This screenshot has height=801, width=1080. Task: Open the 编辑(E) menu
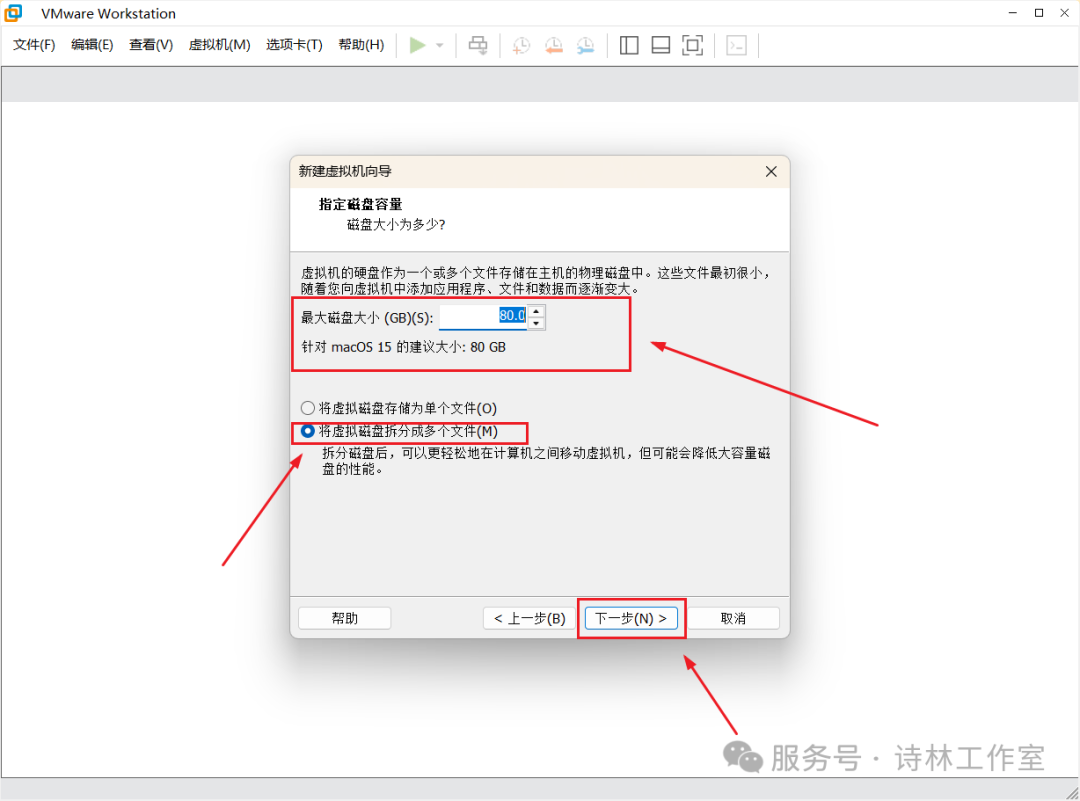pos(92,45)
